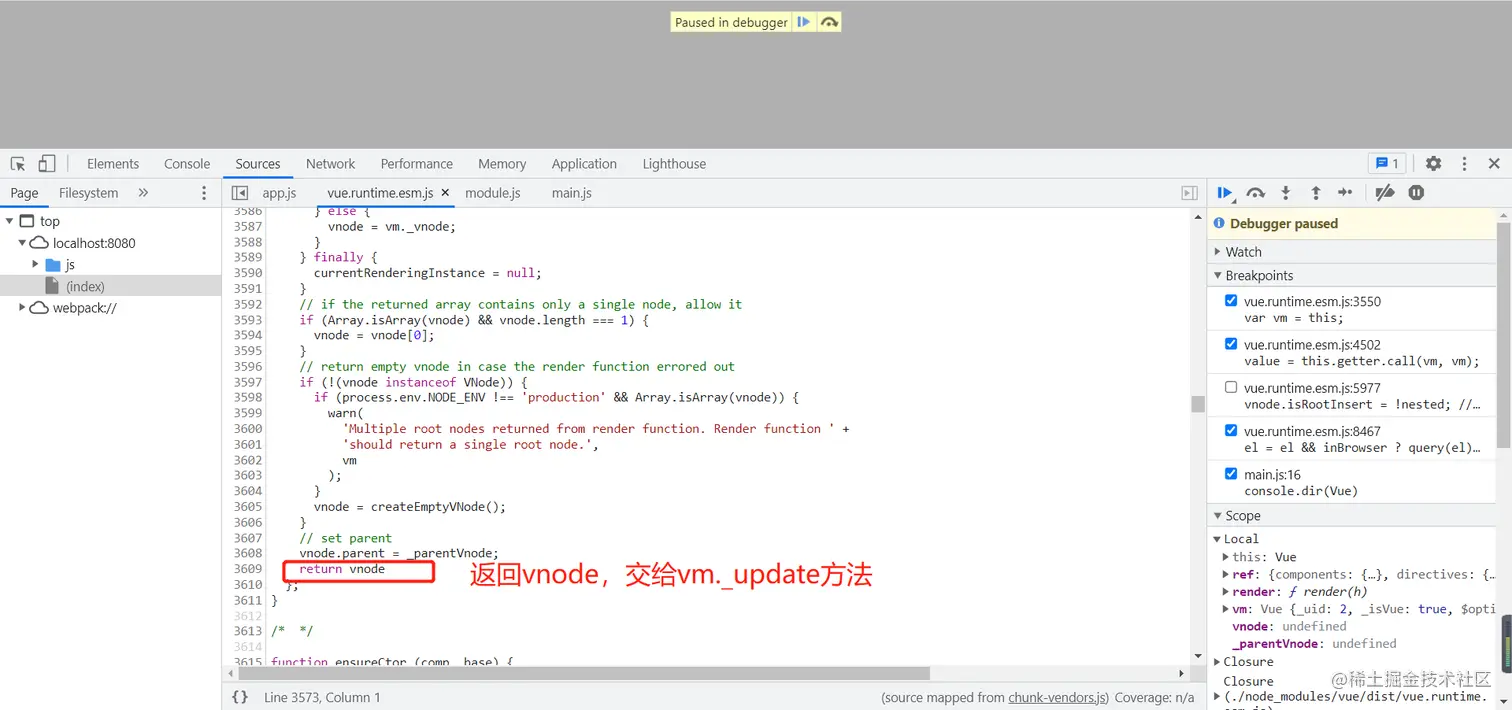Disable breakpoint vue.runtime.esm.js:3550
This screenshot has width=1512, height=710.
coord(1231,301)
